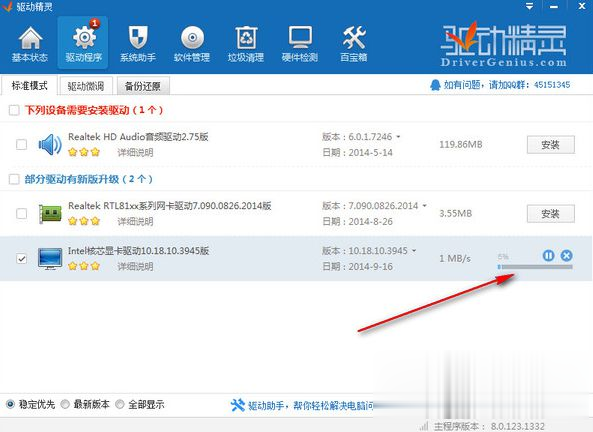Image resolution: width=593 pixels, height=432 pixels.
Task: Click the 部分驱动有新版升级 (2个) heading
Action: pos(88,179)
